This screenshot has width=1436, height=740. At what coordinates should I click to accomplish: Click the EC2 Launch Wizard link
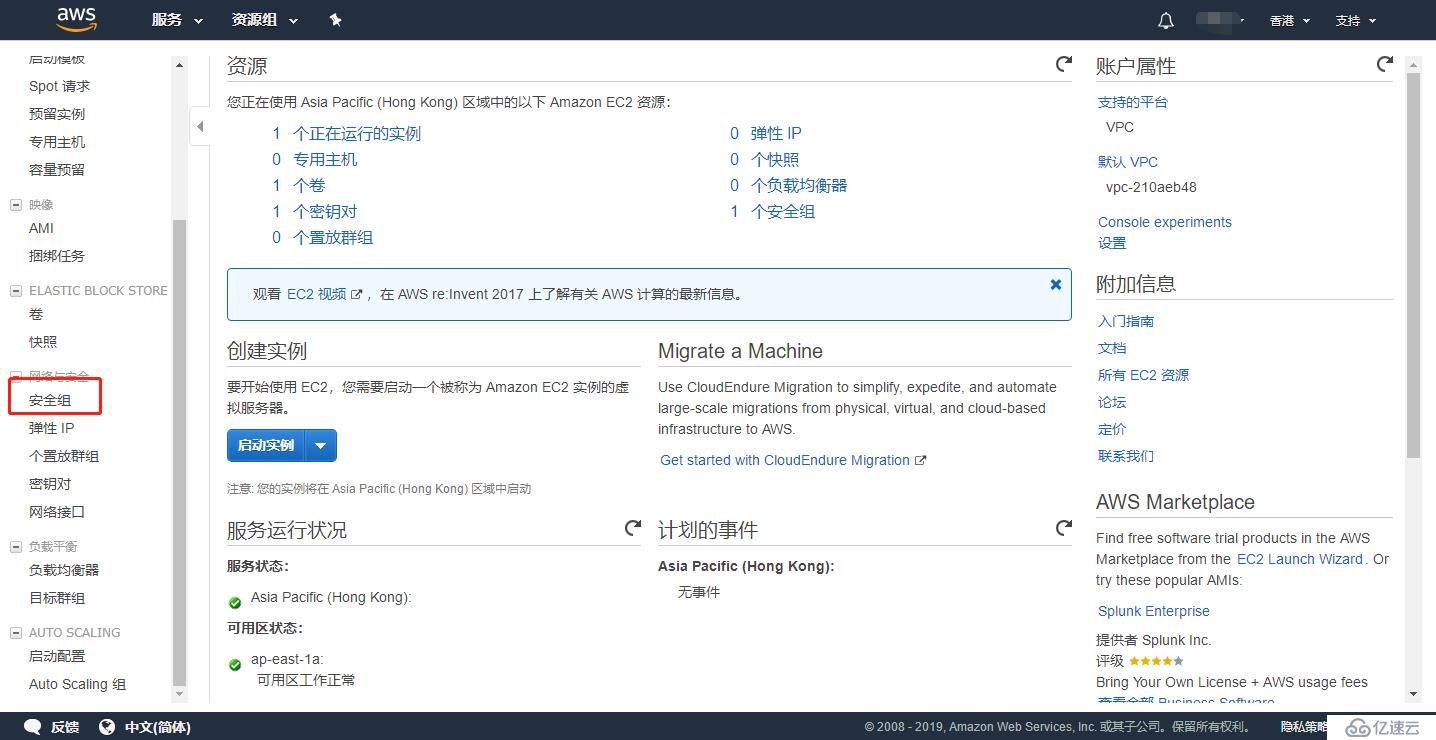tap(1300, 559)
